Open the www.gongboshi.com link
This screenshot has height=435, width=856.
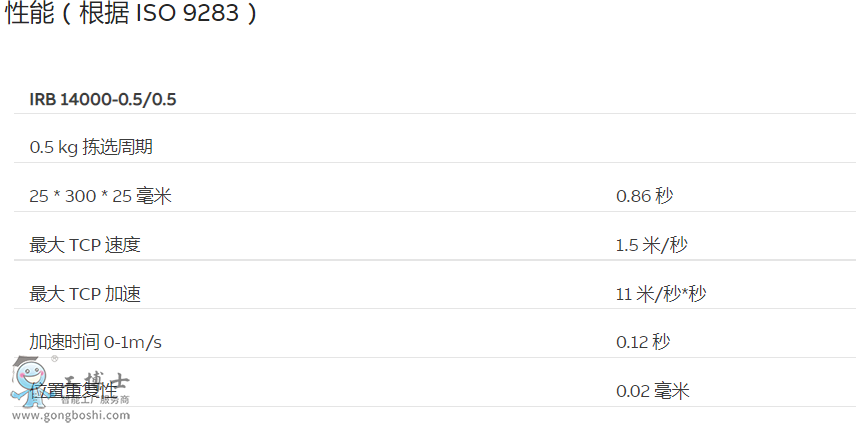tap(70, 413)
